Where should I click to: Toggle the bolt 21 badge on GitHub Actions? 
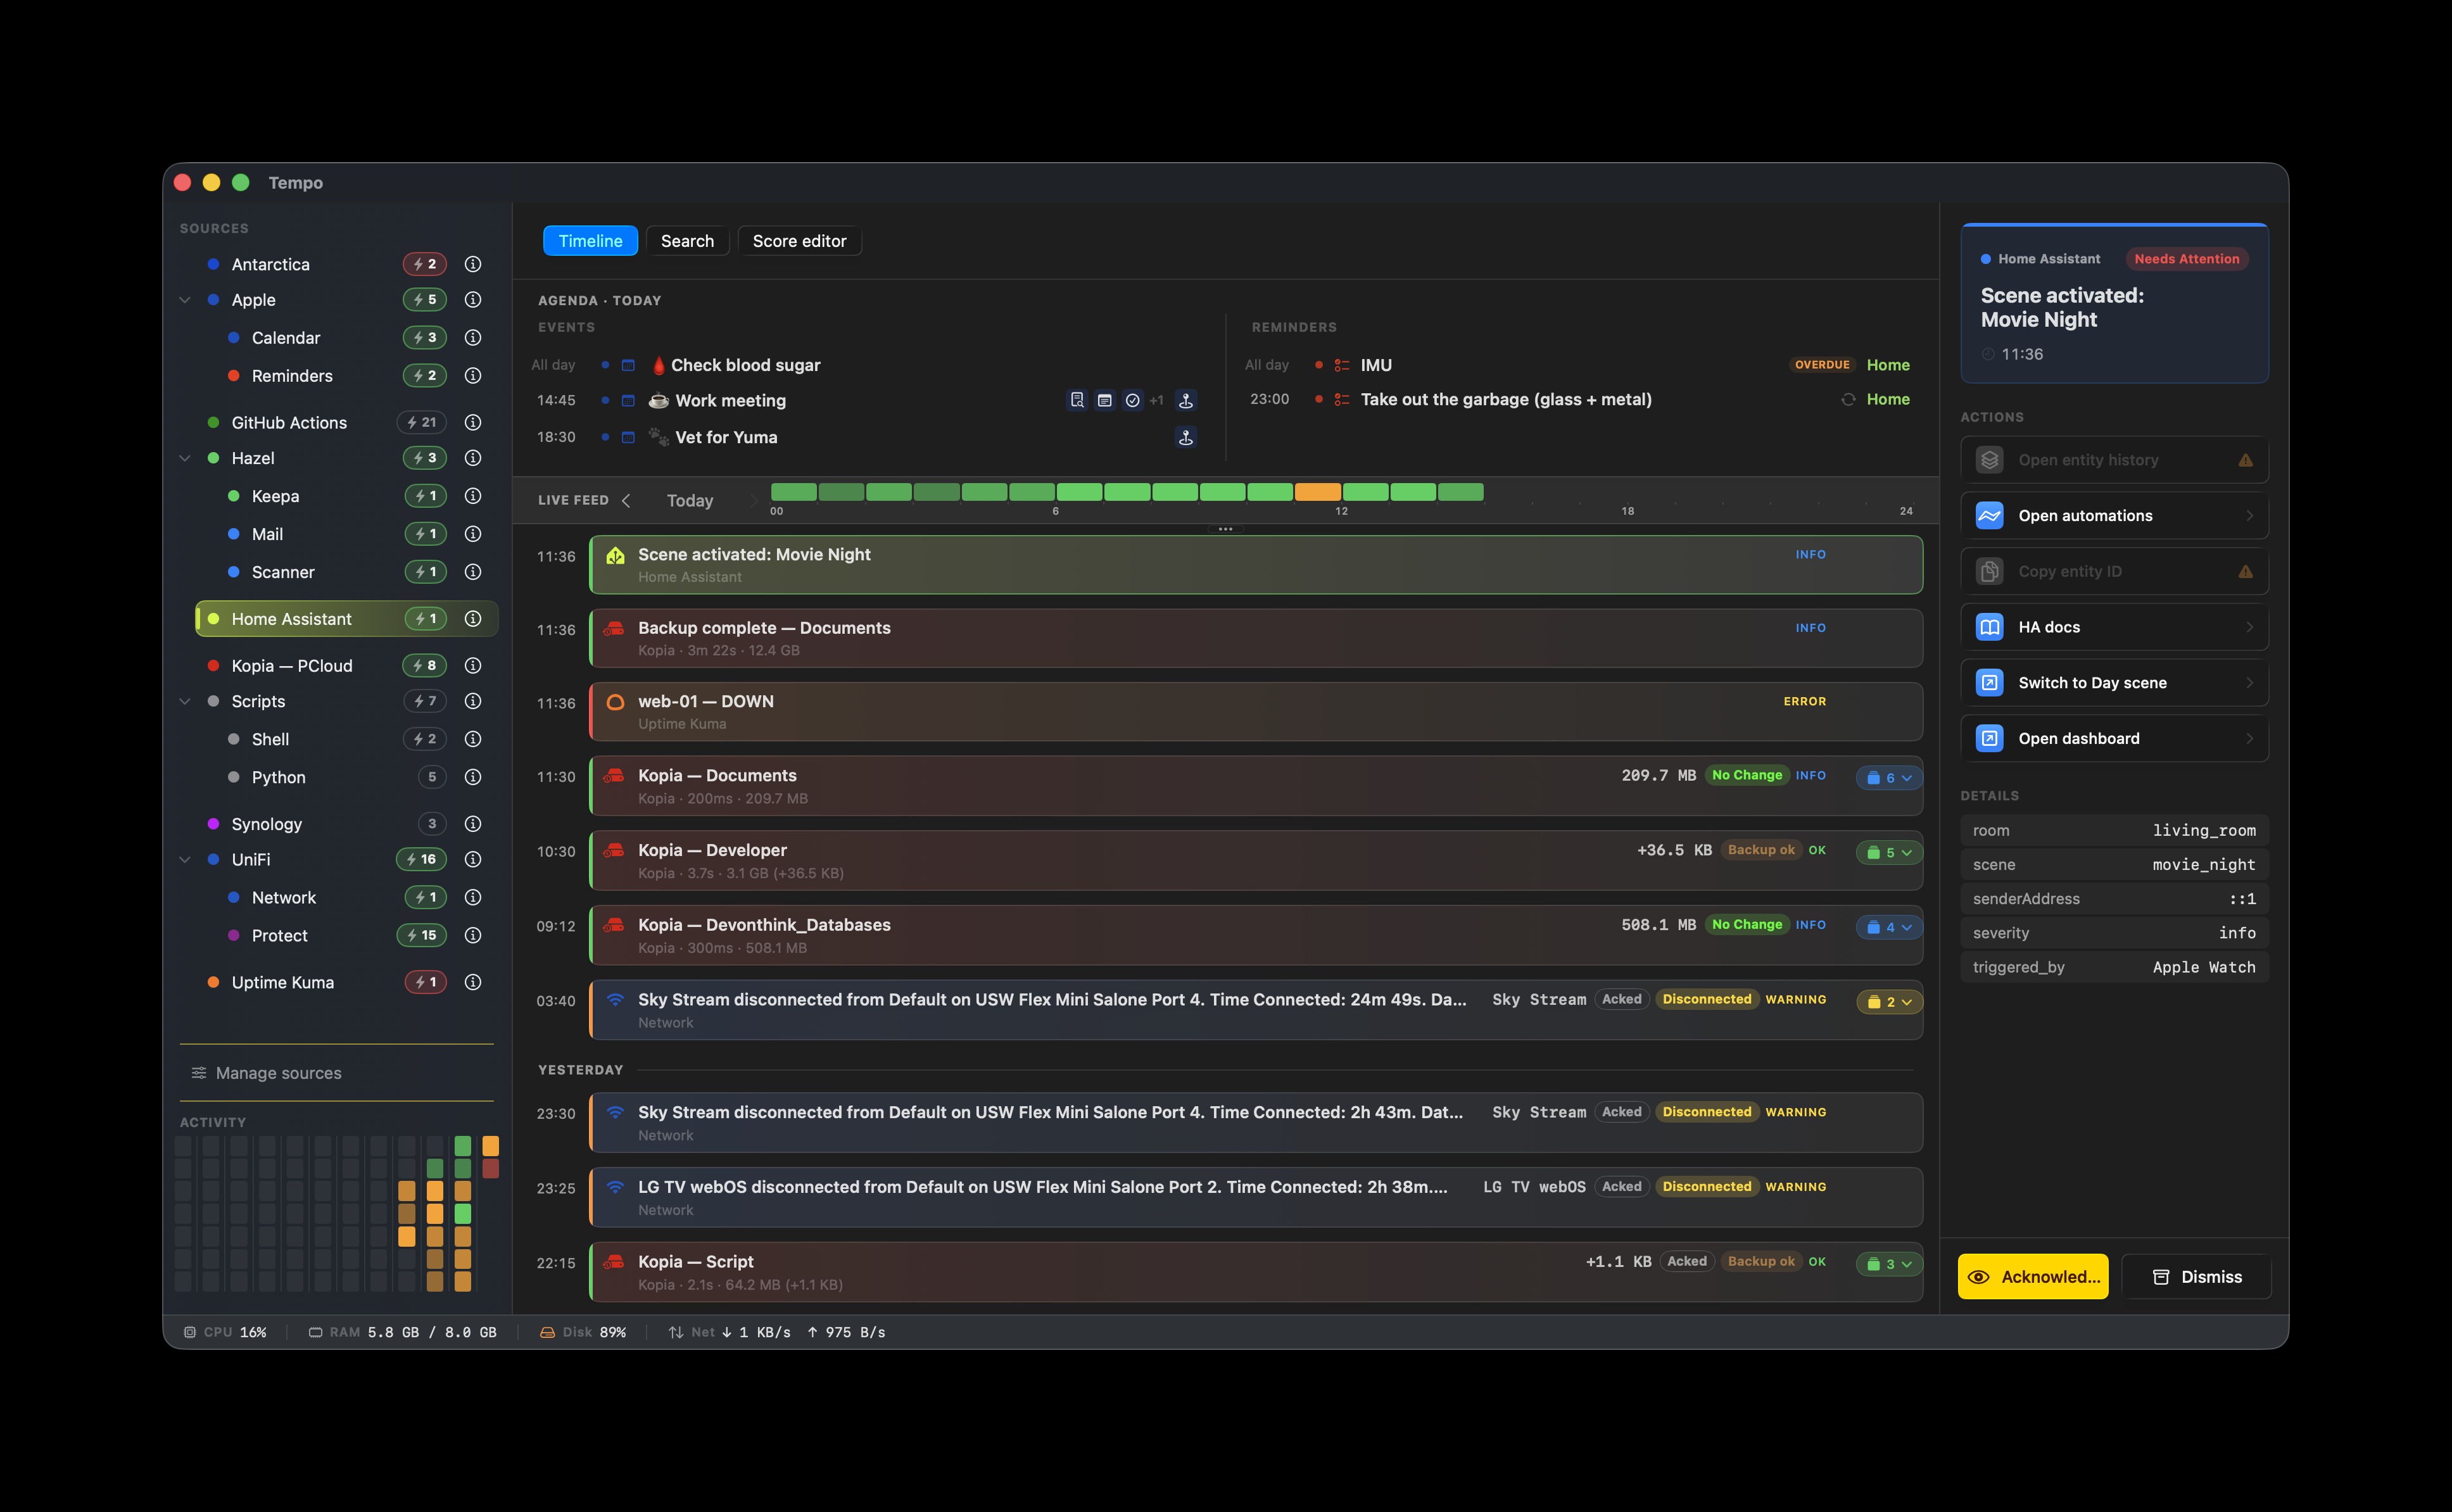(422, 422)
